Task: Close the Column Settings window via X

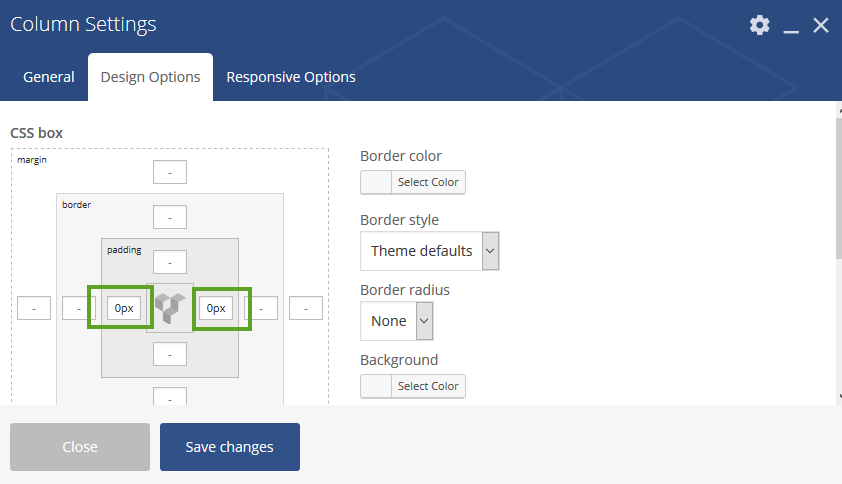Action: pyautogui.click(x=821, y=25)
